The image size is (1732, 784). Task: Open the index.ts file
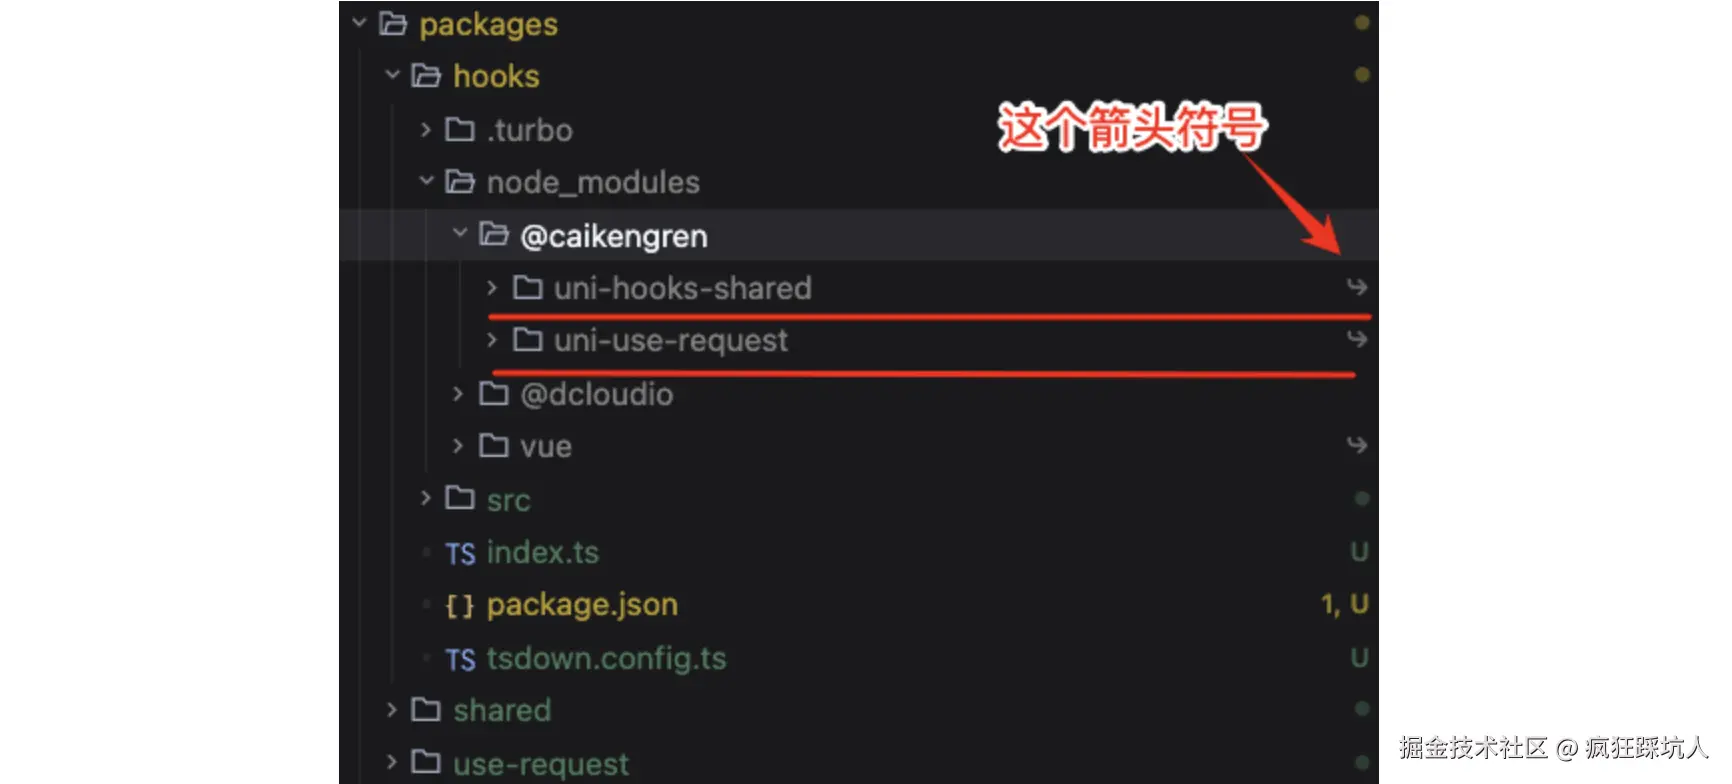click(859, 552)
